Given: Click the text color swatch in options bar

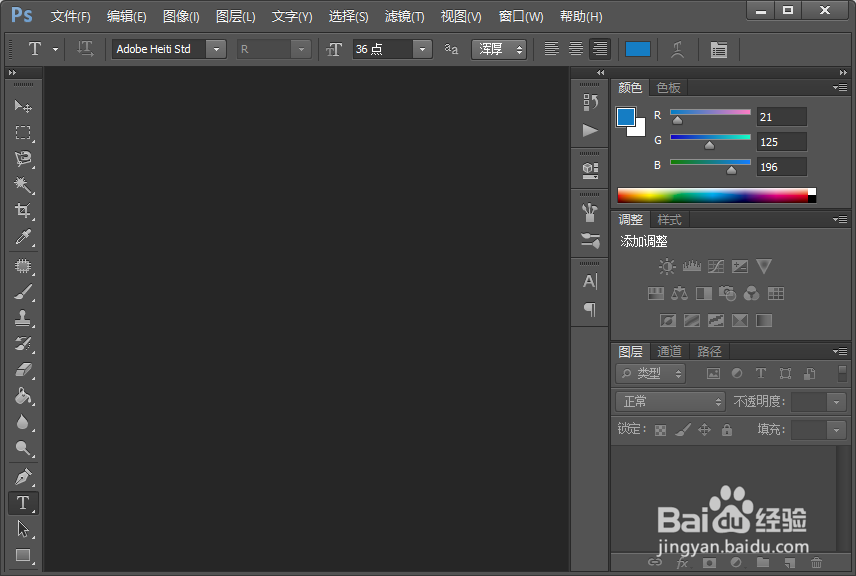Looking at the screenshot, I should 638,49.
